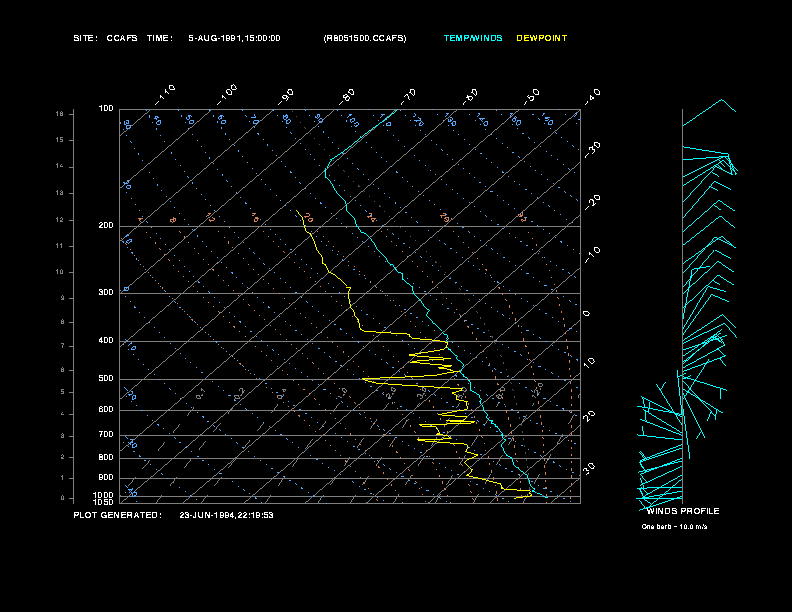The image size is (792, 612).
Task: Click the 700 pressure level label
Action: coord(106,434)
